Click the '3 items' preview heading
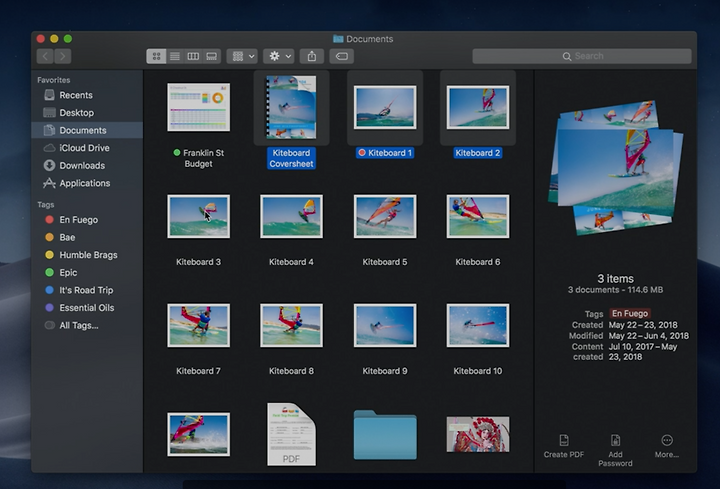The width and height of the screenshot is (720, 489). tap(615, 279)
